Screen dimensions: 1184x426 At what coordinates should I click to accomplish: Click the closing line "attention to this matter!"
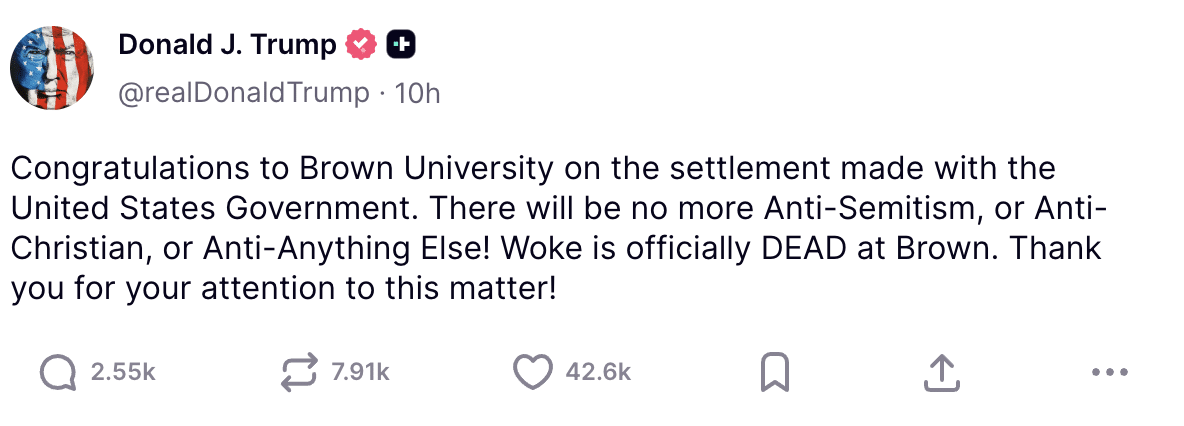pos(381,289)
